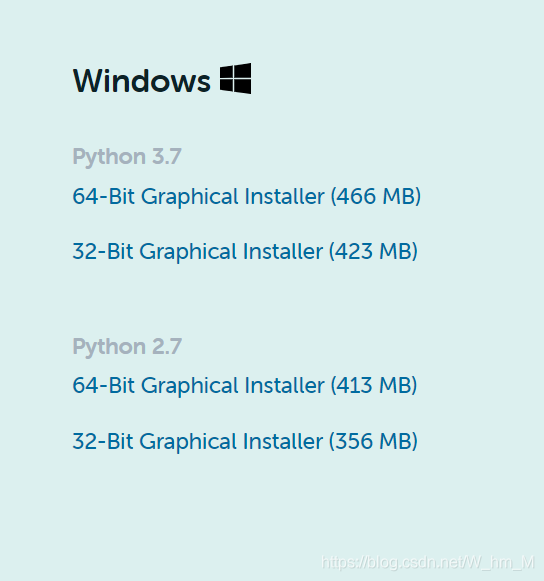Screen dimensions: 544x581
Task: Click the blog.csdn.net watermark URL
Action: pos(428,562)
